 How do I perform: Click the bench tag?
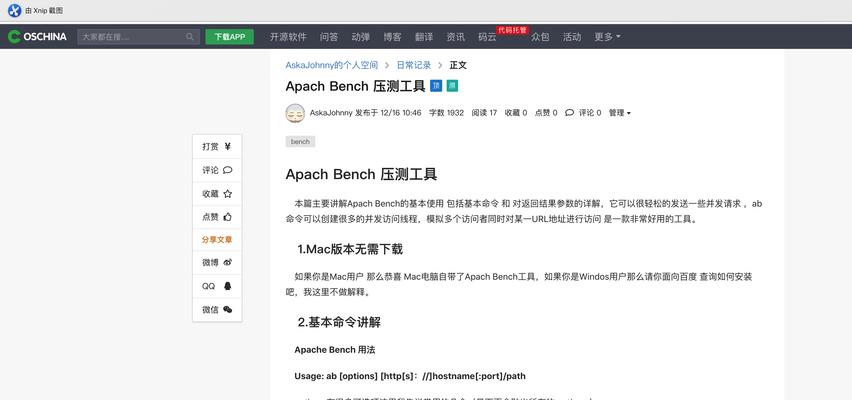point(300,142)
